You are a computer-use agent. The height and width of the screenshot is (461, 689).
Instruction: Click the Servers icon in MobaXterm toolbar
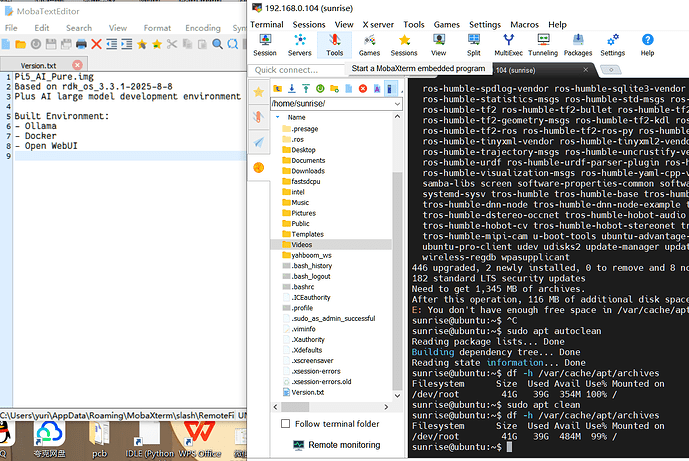coord(300,45)
